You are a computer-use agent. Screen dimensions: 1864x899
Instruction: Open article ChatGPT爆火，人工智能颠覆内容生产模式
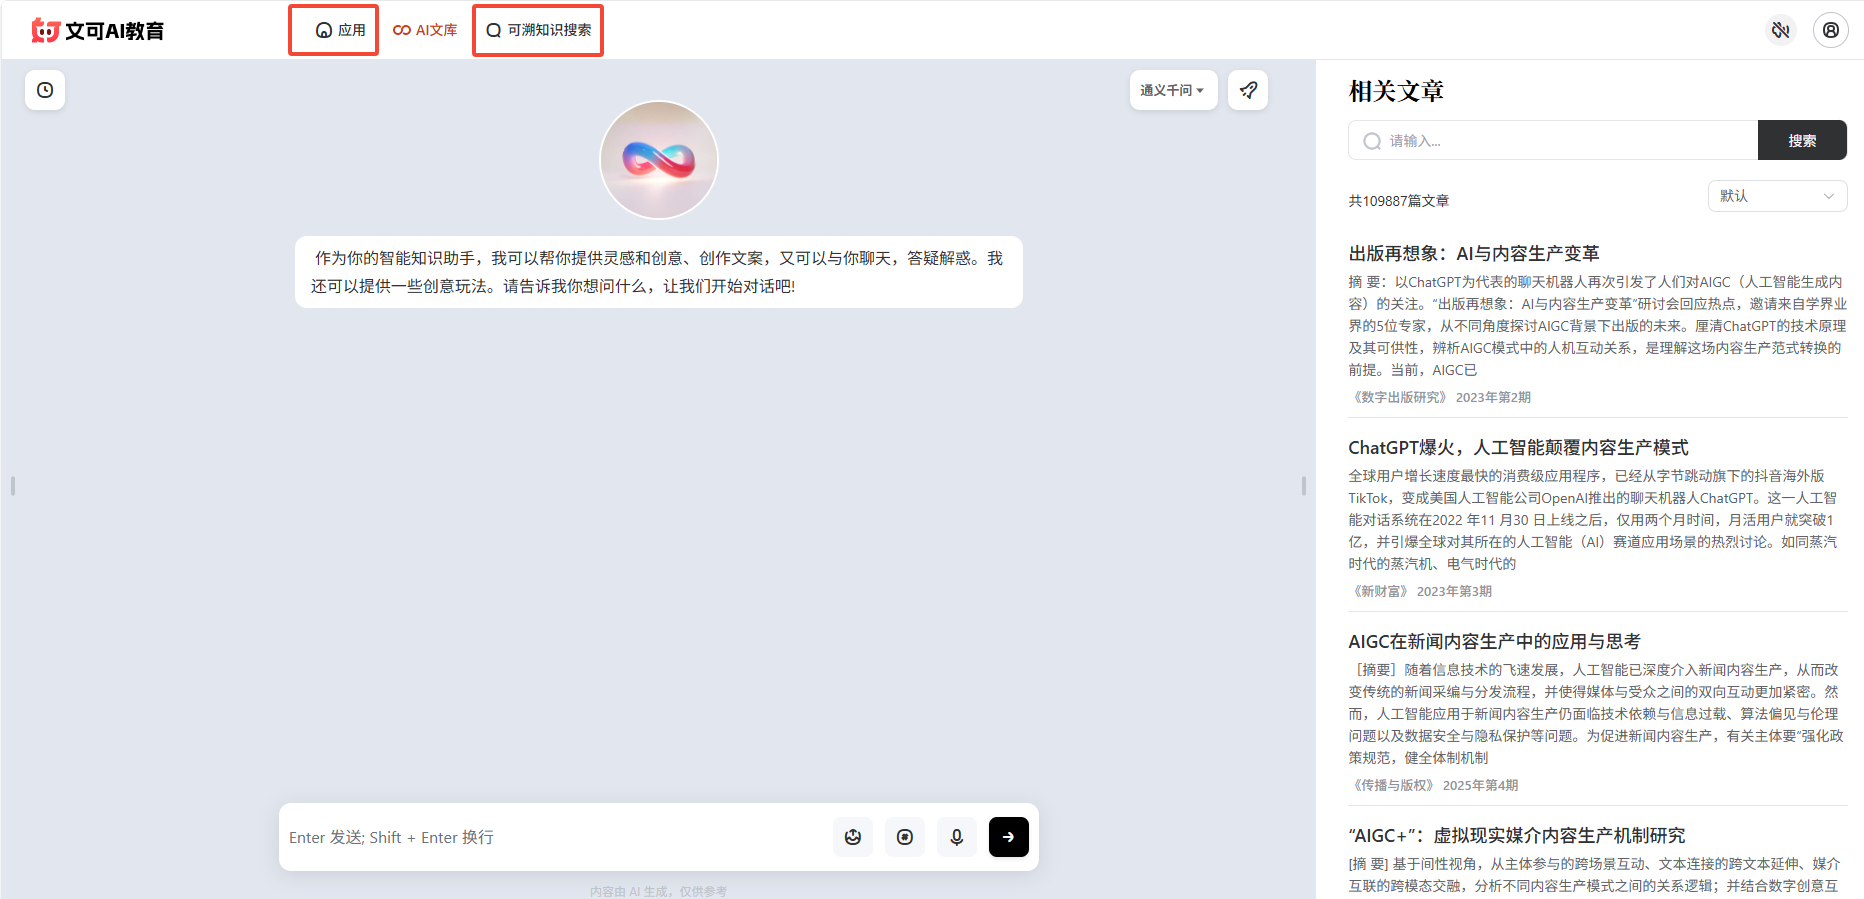[1518, 448]
